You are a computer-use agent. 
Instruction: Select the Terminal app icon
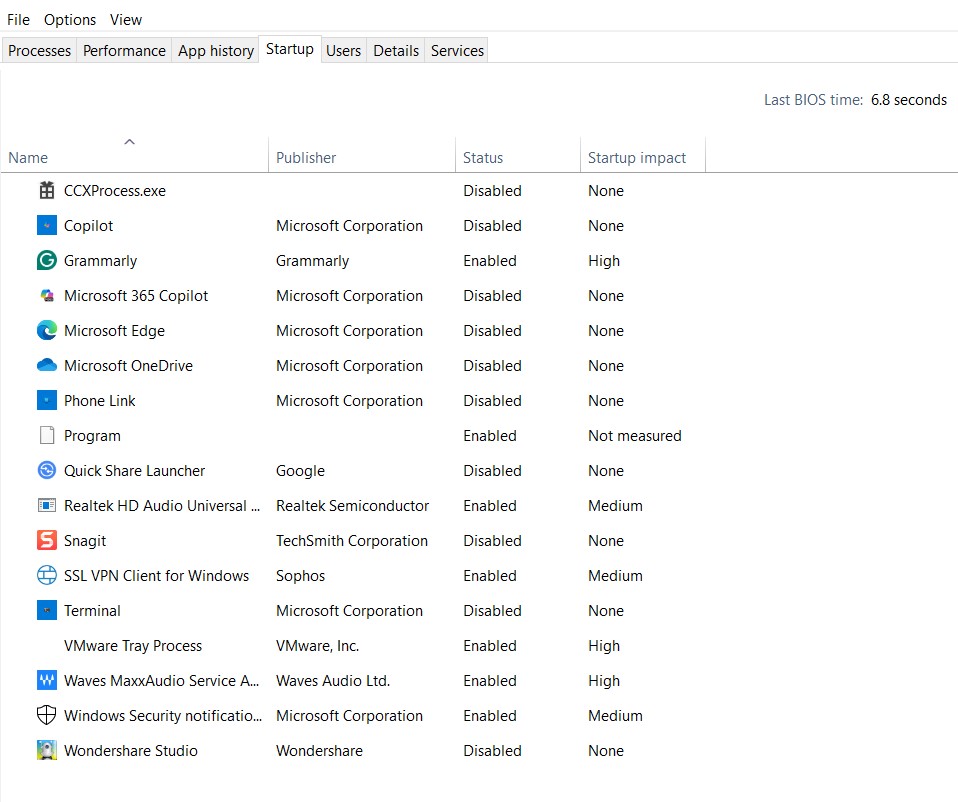tap(46, 610)
